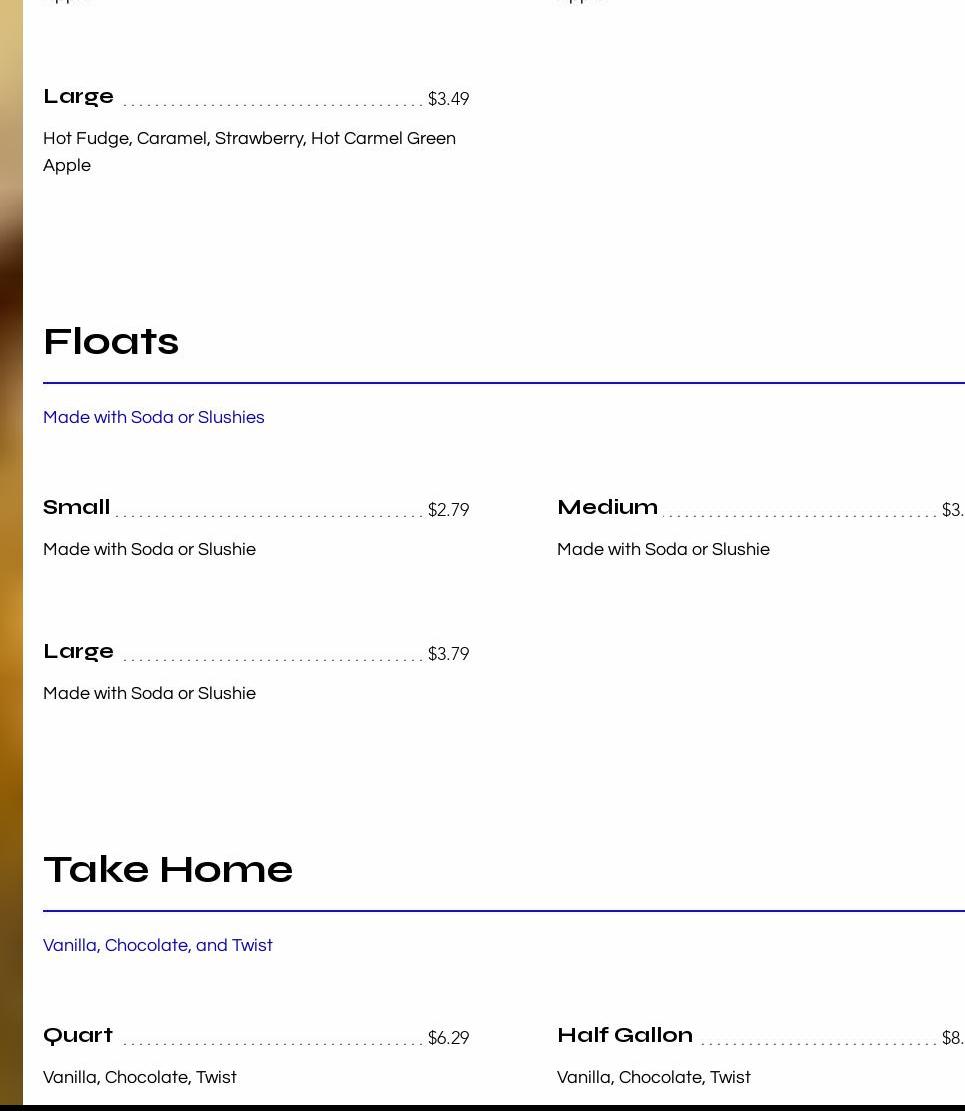This screenshot has height=1111, width=965.
Task: Click the Take Home section heading
Action: [x=168, y=870]
